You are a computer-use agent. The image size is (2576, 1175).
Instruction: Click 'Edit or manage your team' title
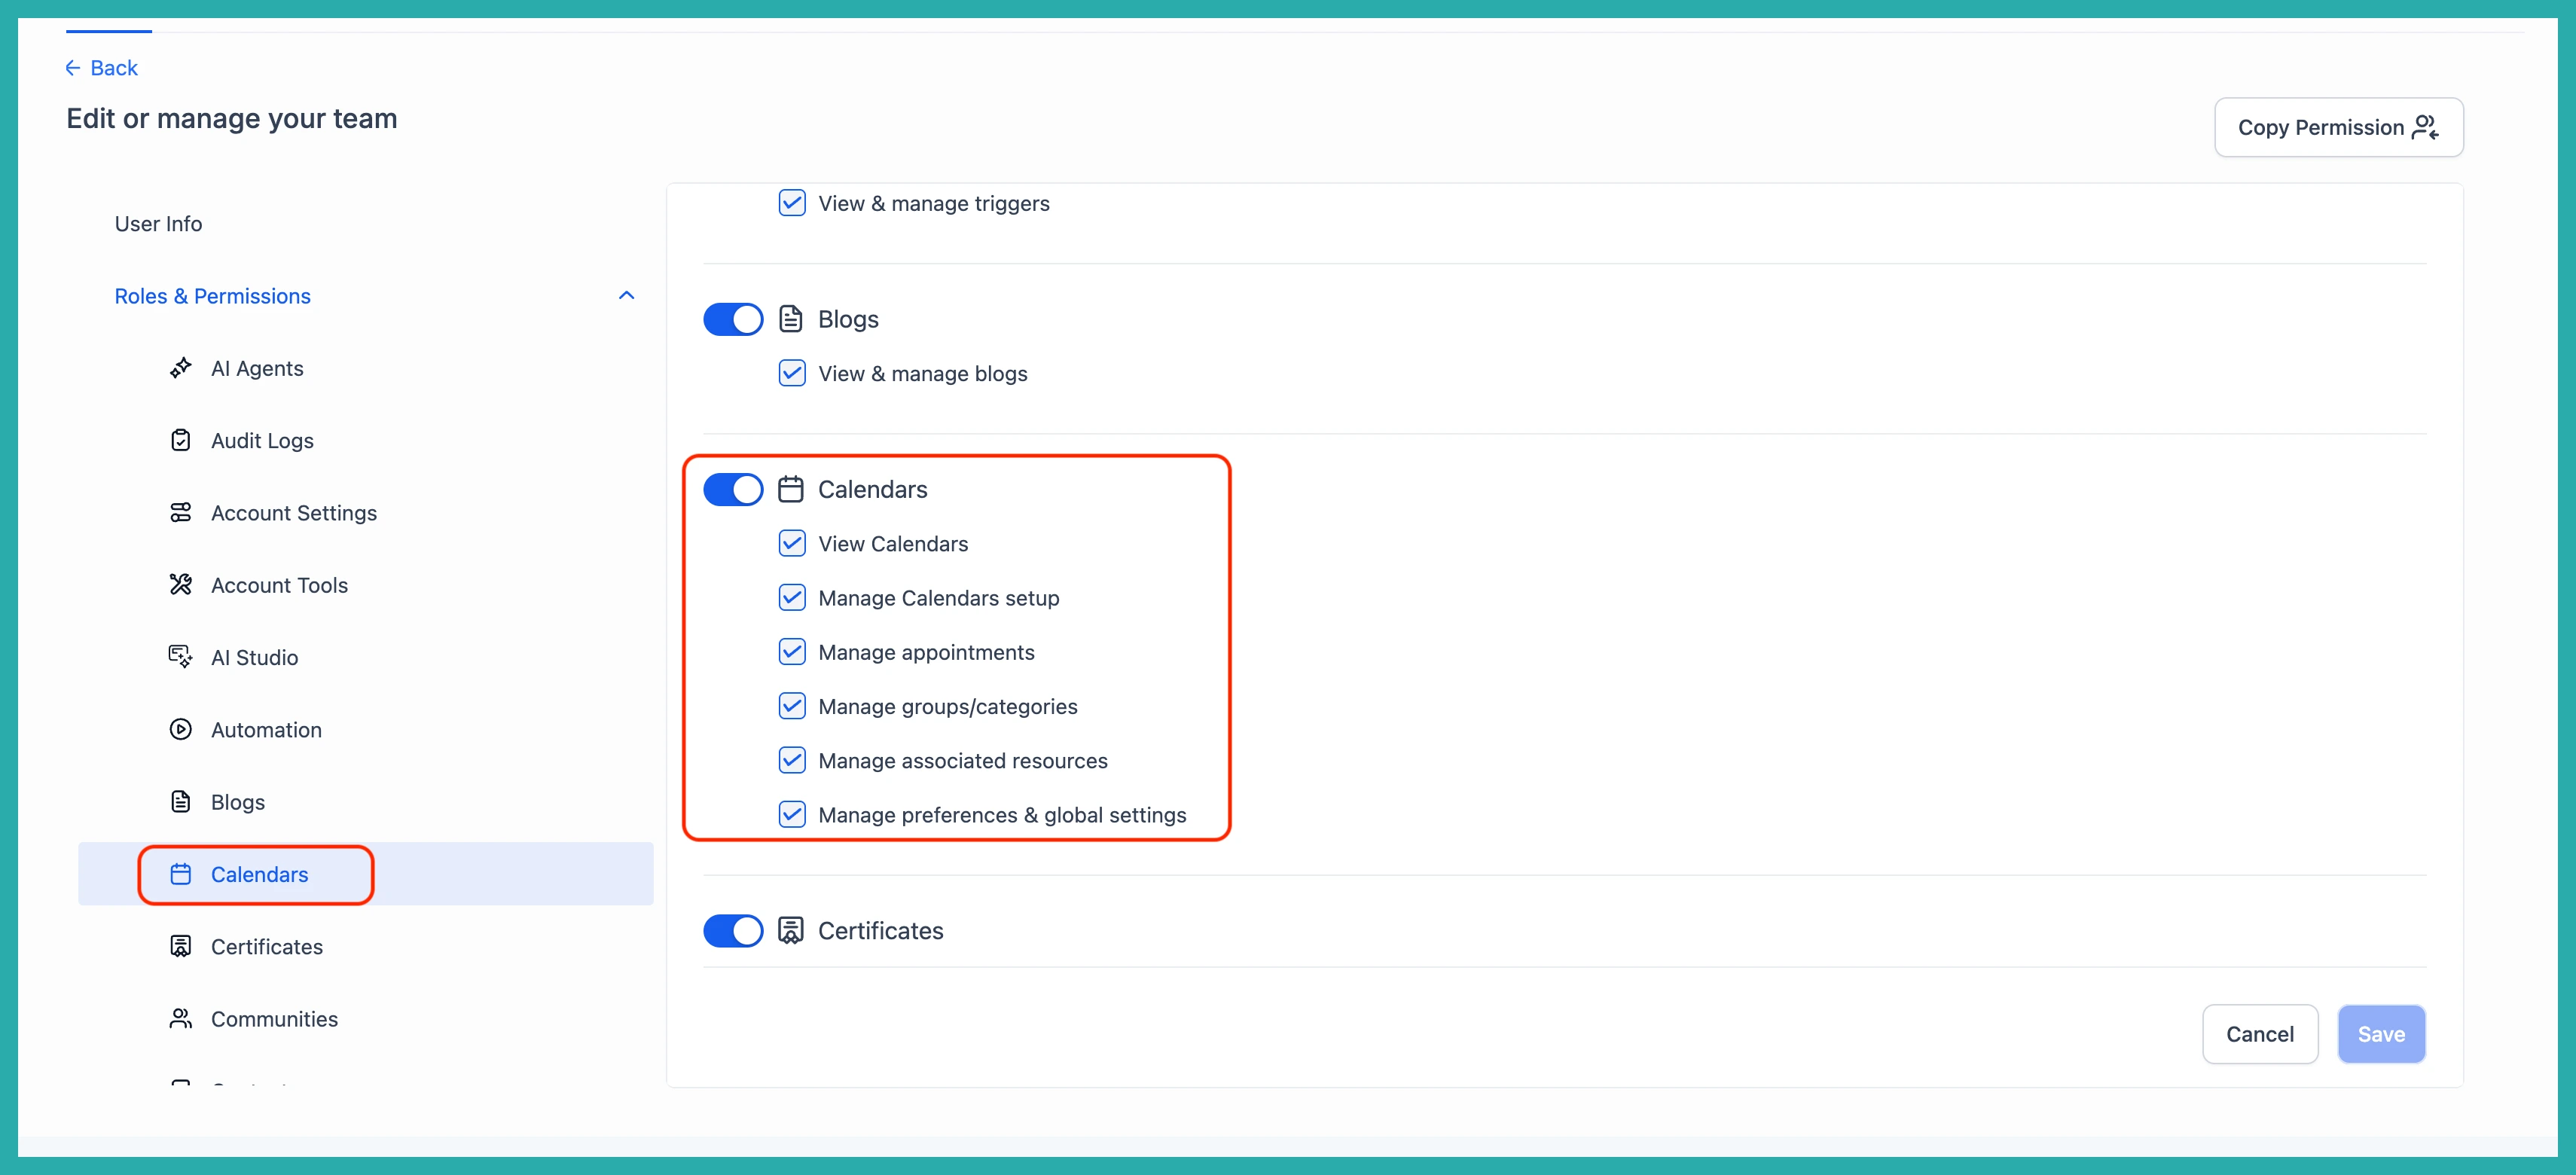pos(232,118)
